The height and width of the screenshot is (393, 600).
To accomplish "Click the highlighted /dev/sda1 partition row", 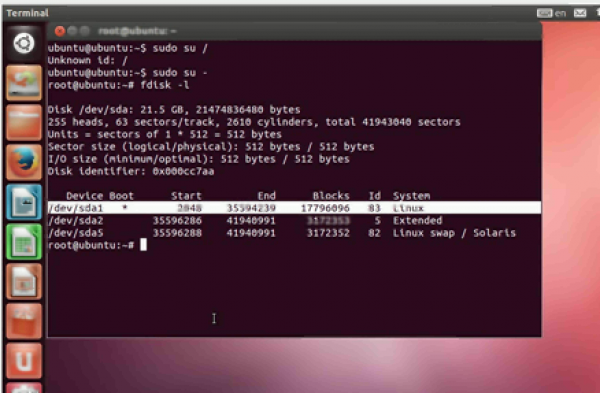I will click(294, 208).
